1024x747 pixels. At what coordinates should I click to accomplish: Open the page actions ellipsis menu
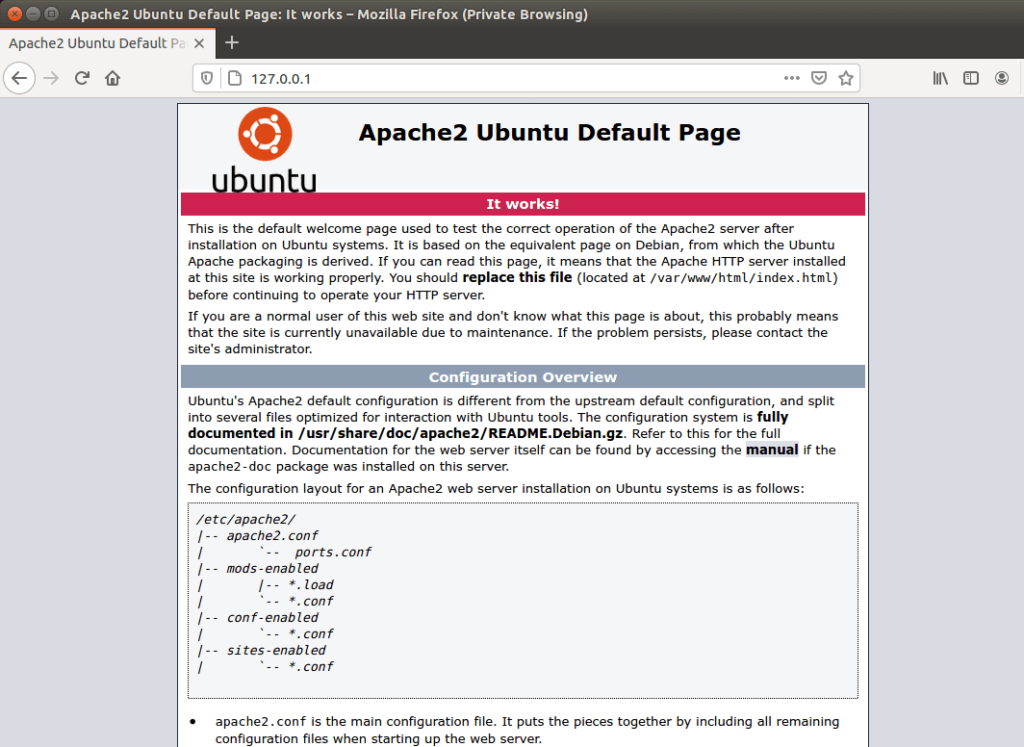(x=791, y=78)
